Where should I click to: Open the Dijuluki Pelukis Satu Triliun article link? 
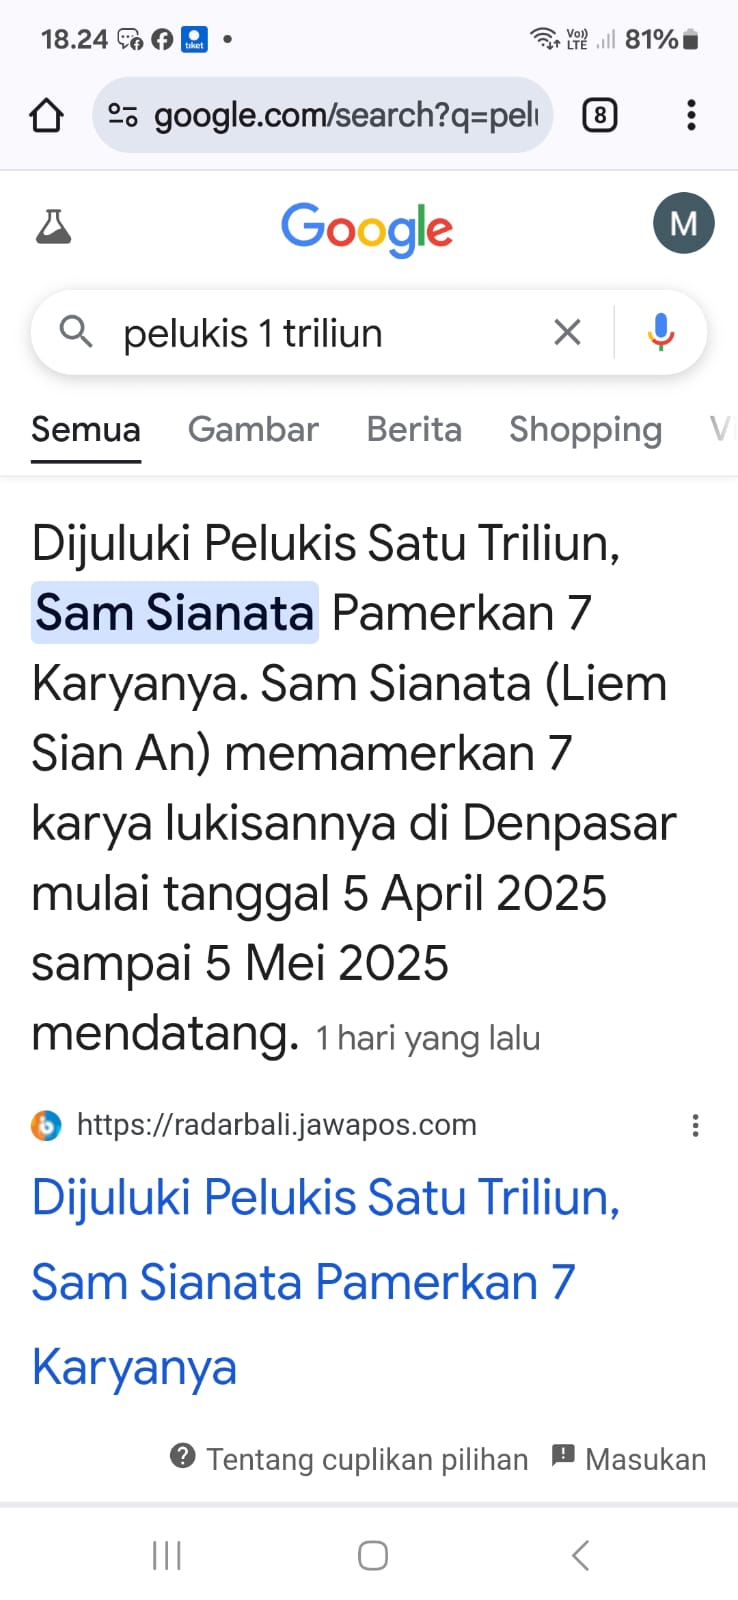[x=326, y=1281]
